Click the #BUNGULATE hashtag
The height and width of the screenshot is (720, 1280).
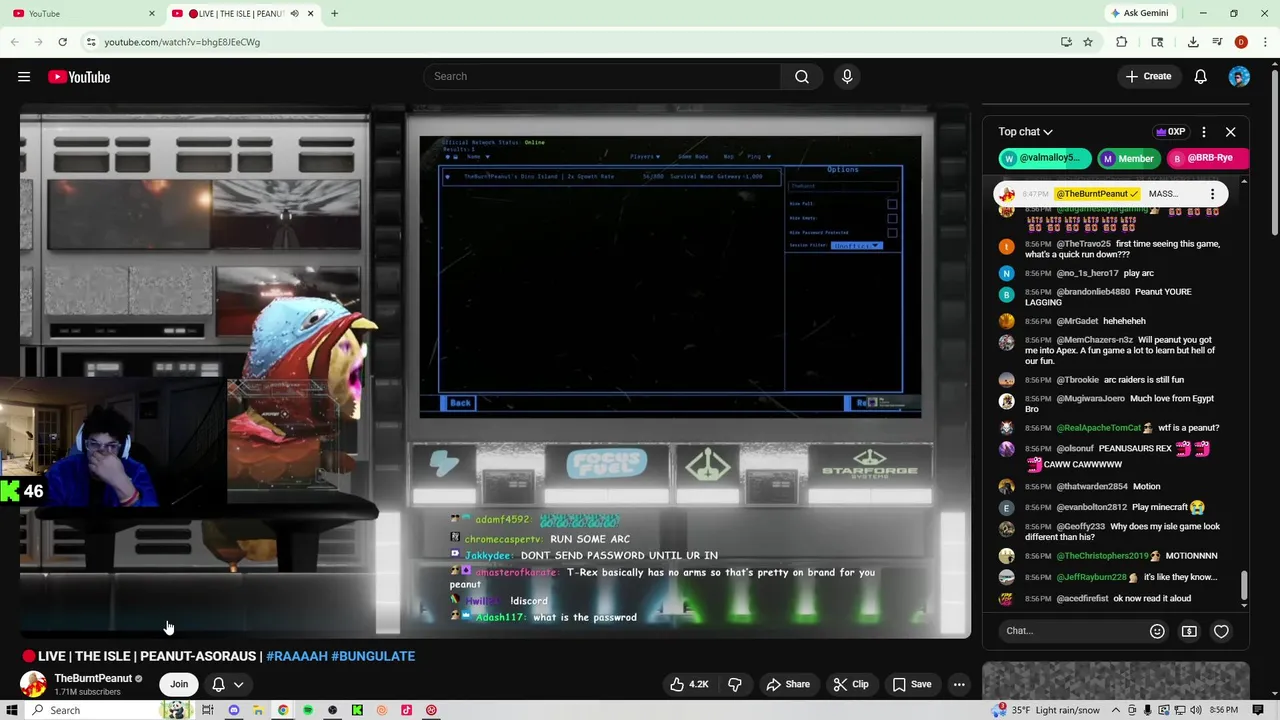pyautogui.click(x=373, y=656)
